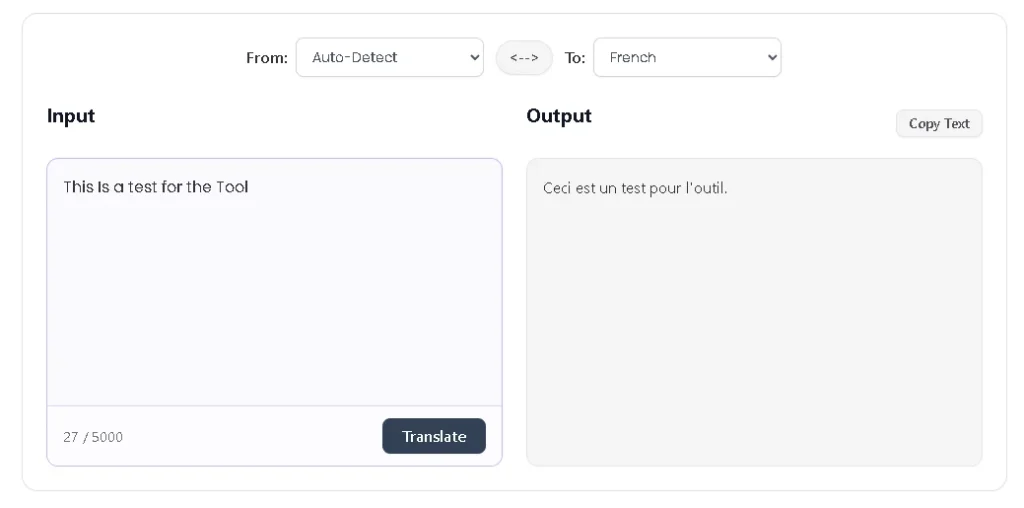Click the word 'Ceci' in the output
Image resolution: width=1024 pixels, height=508 pixels.
[x=557, y=188]
